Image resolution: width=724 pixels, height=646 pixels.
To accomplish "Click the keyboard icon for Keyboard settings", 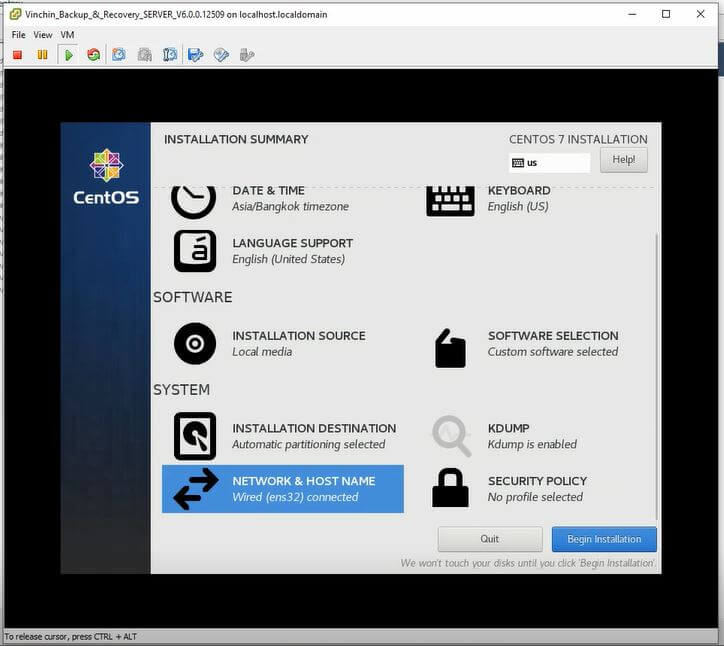I will click(x=450, y=201).
